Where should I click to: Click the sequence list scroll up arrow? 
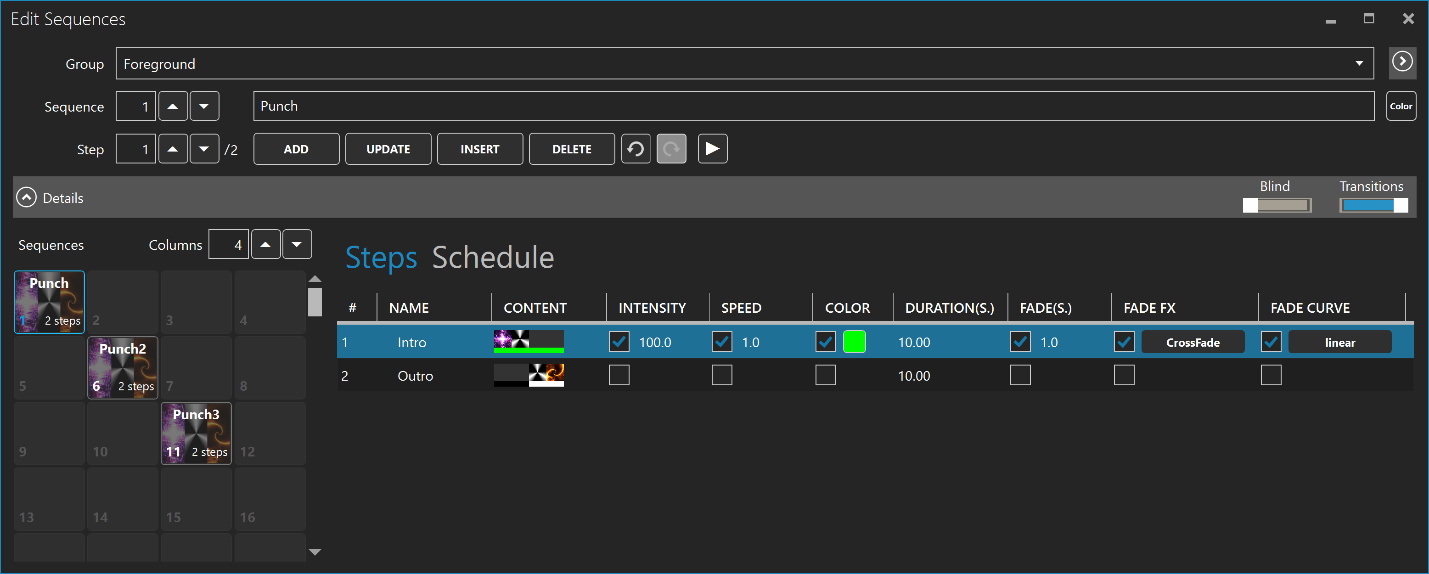point(315,279)
